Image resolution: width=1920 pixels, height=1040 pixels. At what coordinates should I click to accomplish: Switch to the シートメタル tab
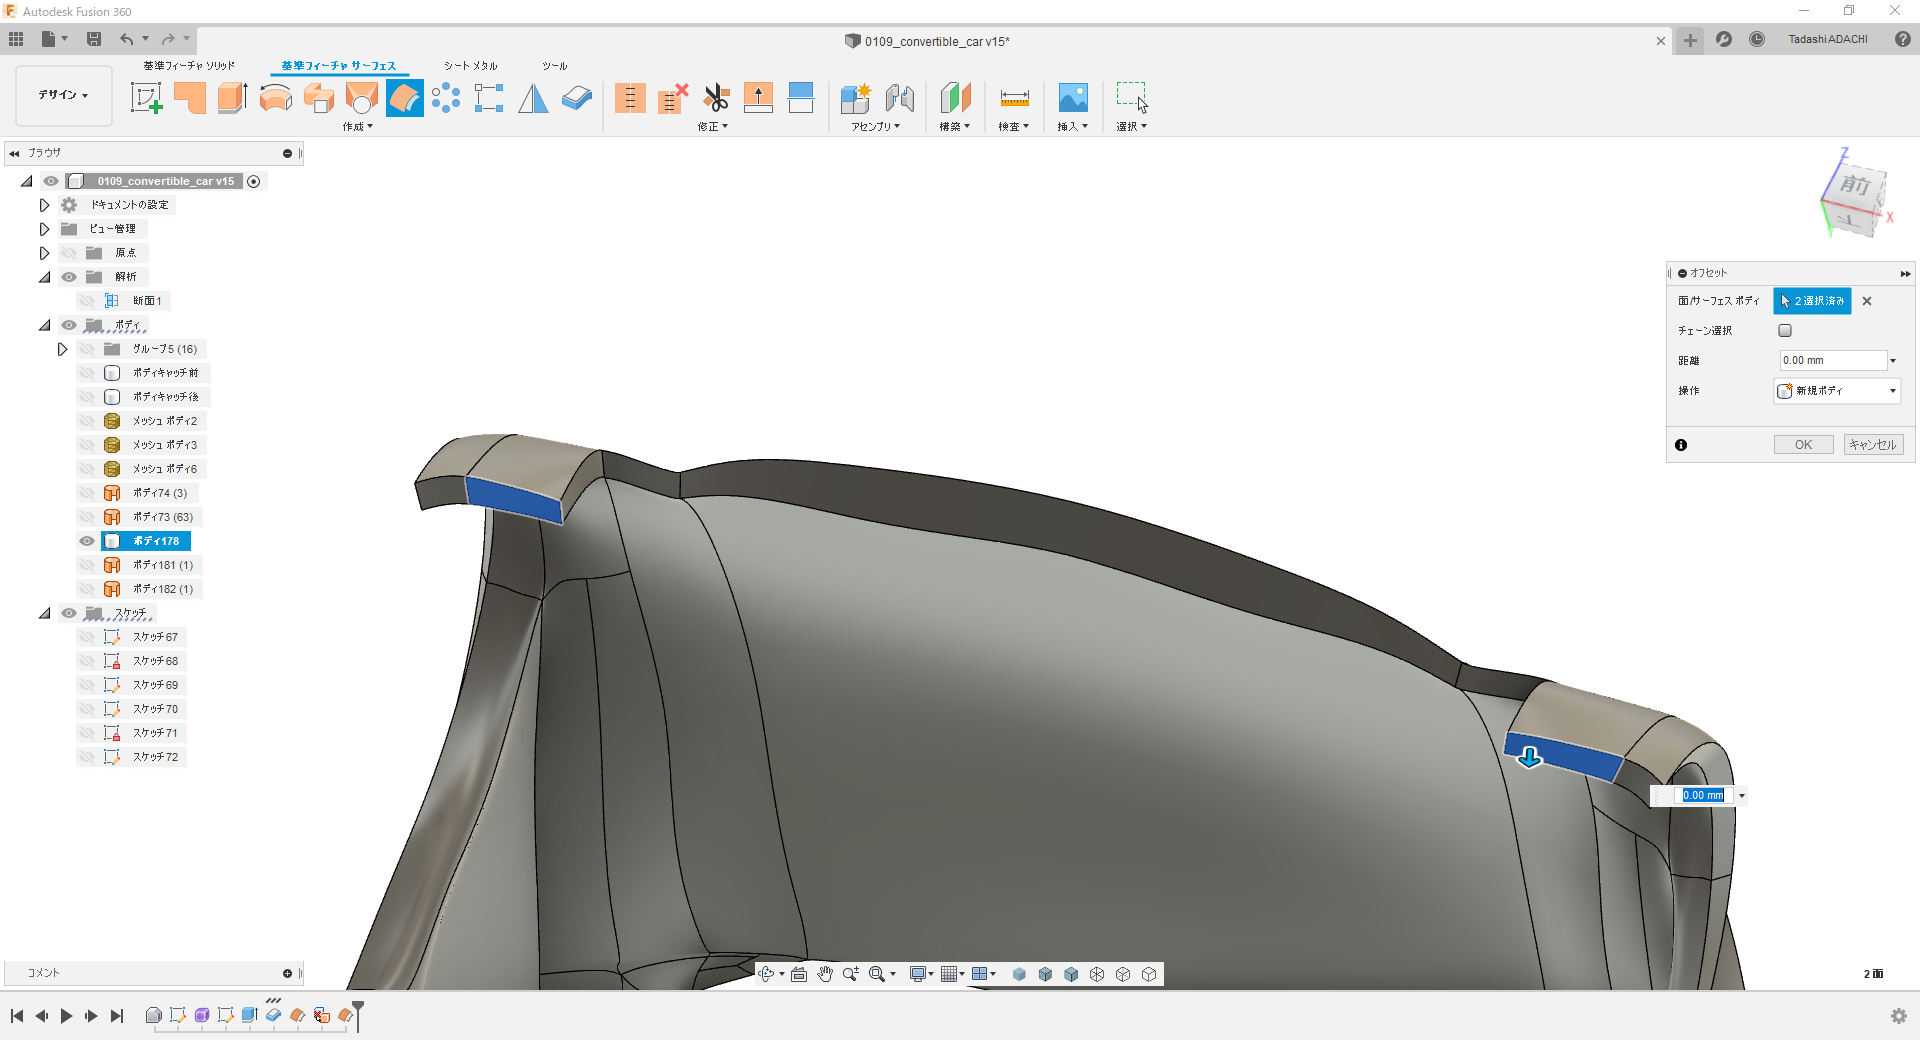[470, 66]
